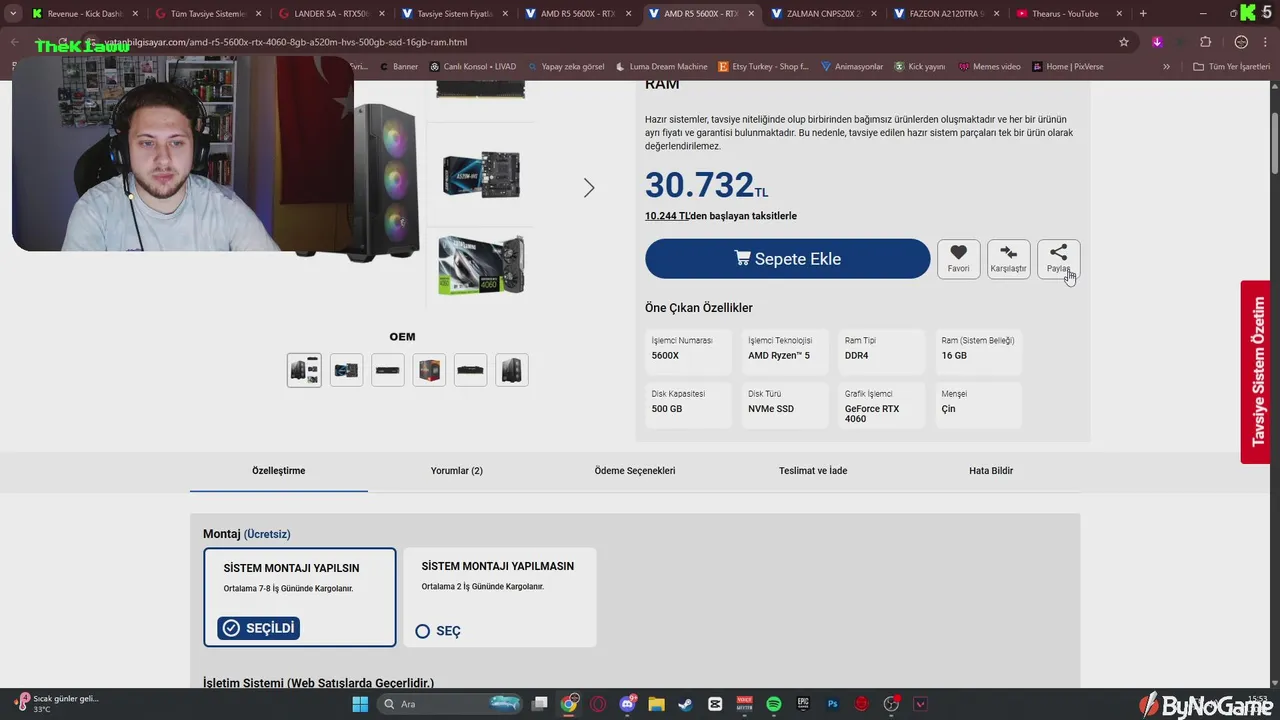This screenshot has width=1280, height=720.
Task: Open a new browser tab
Action: [x=1143, y=13]
